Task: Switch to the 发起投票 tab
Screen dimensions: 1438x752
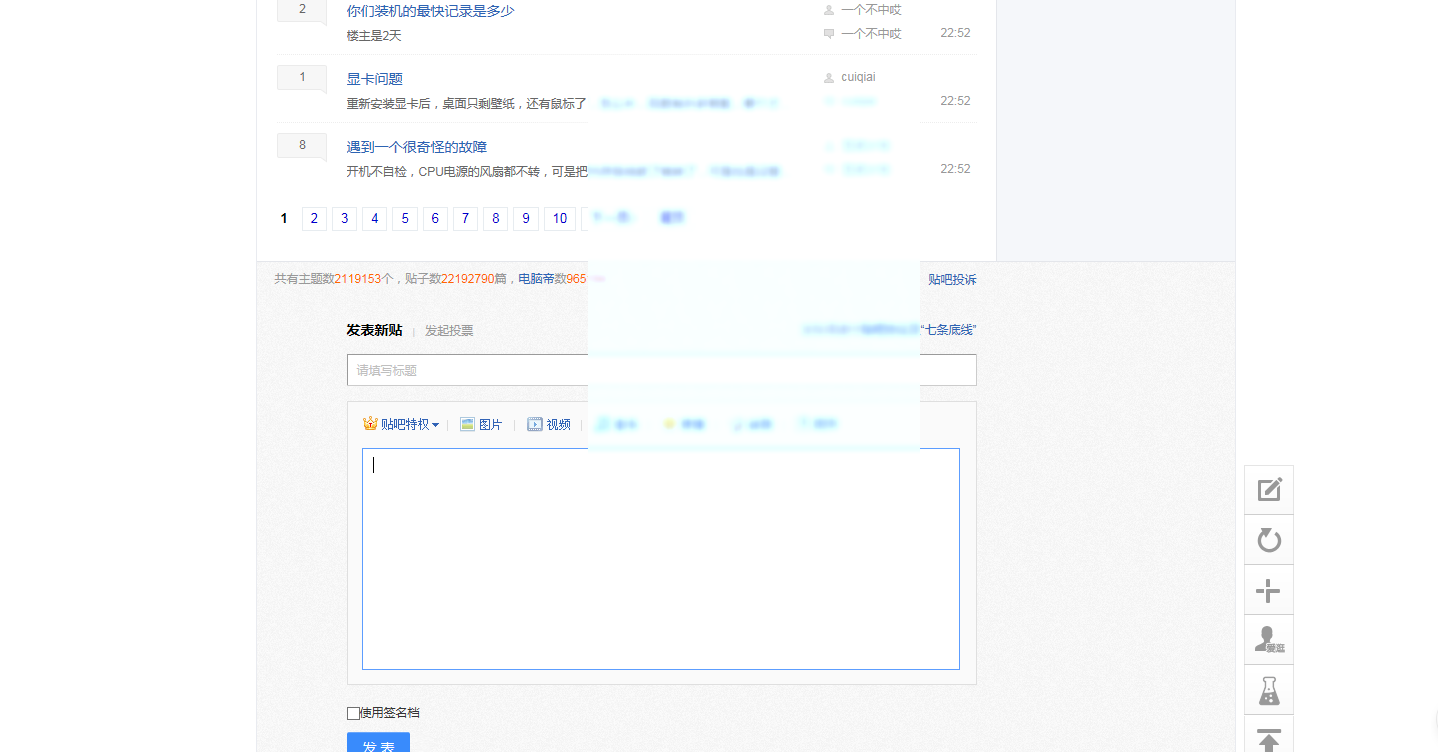Action: (449, 331)
